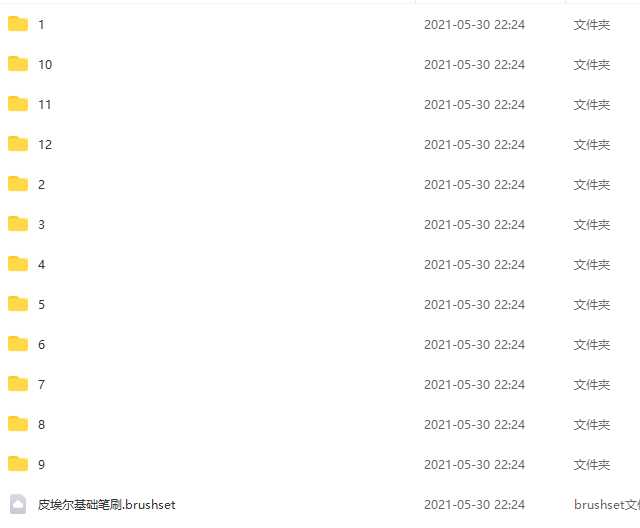This screenshot has width=640, height=528.
Task: Click the folder 5 icon
Action: [18, 304]
